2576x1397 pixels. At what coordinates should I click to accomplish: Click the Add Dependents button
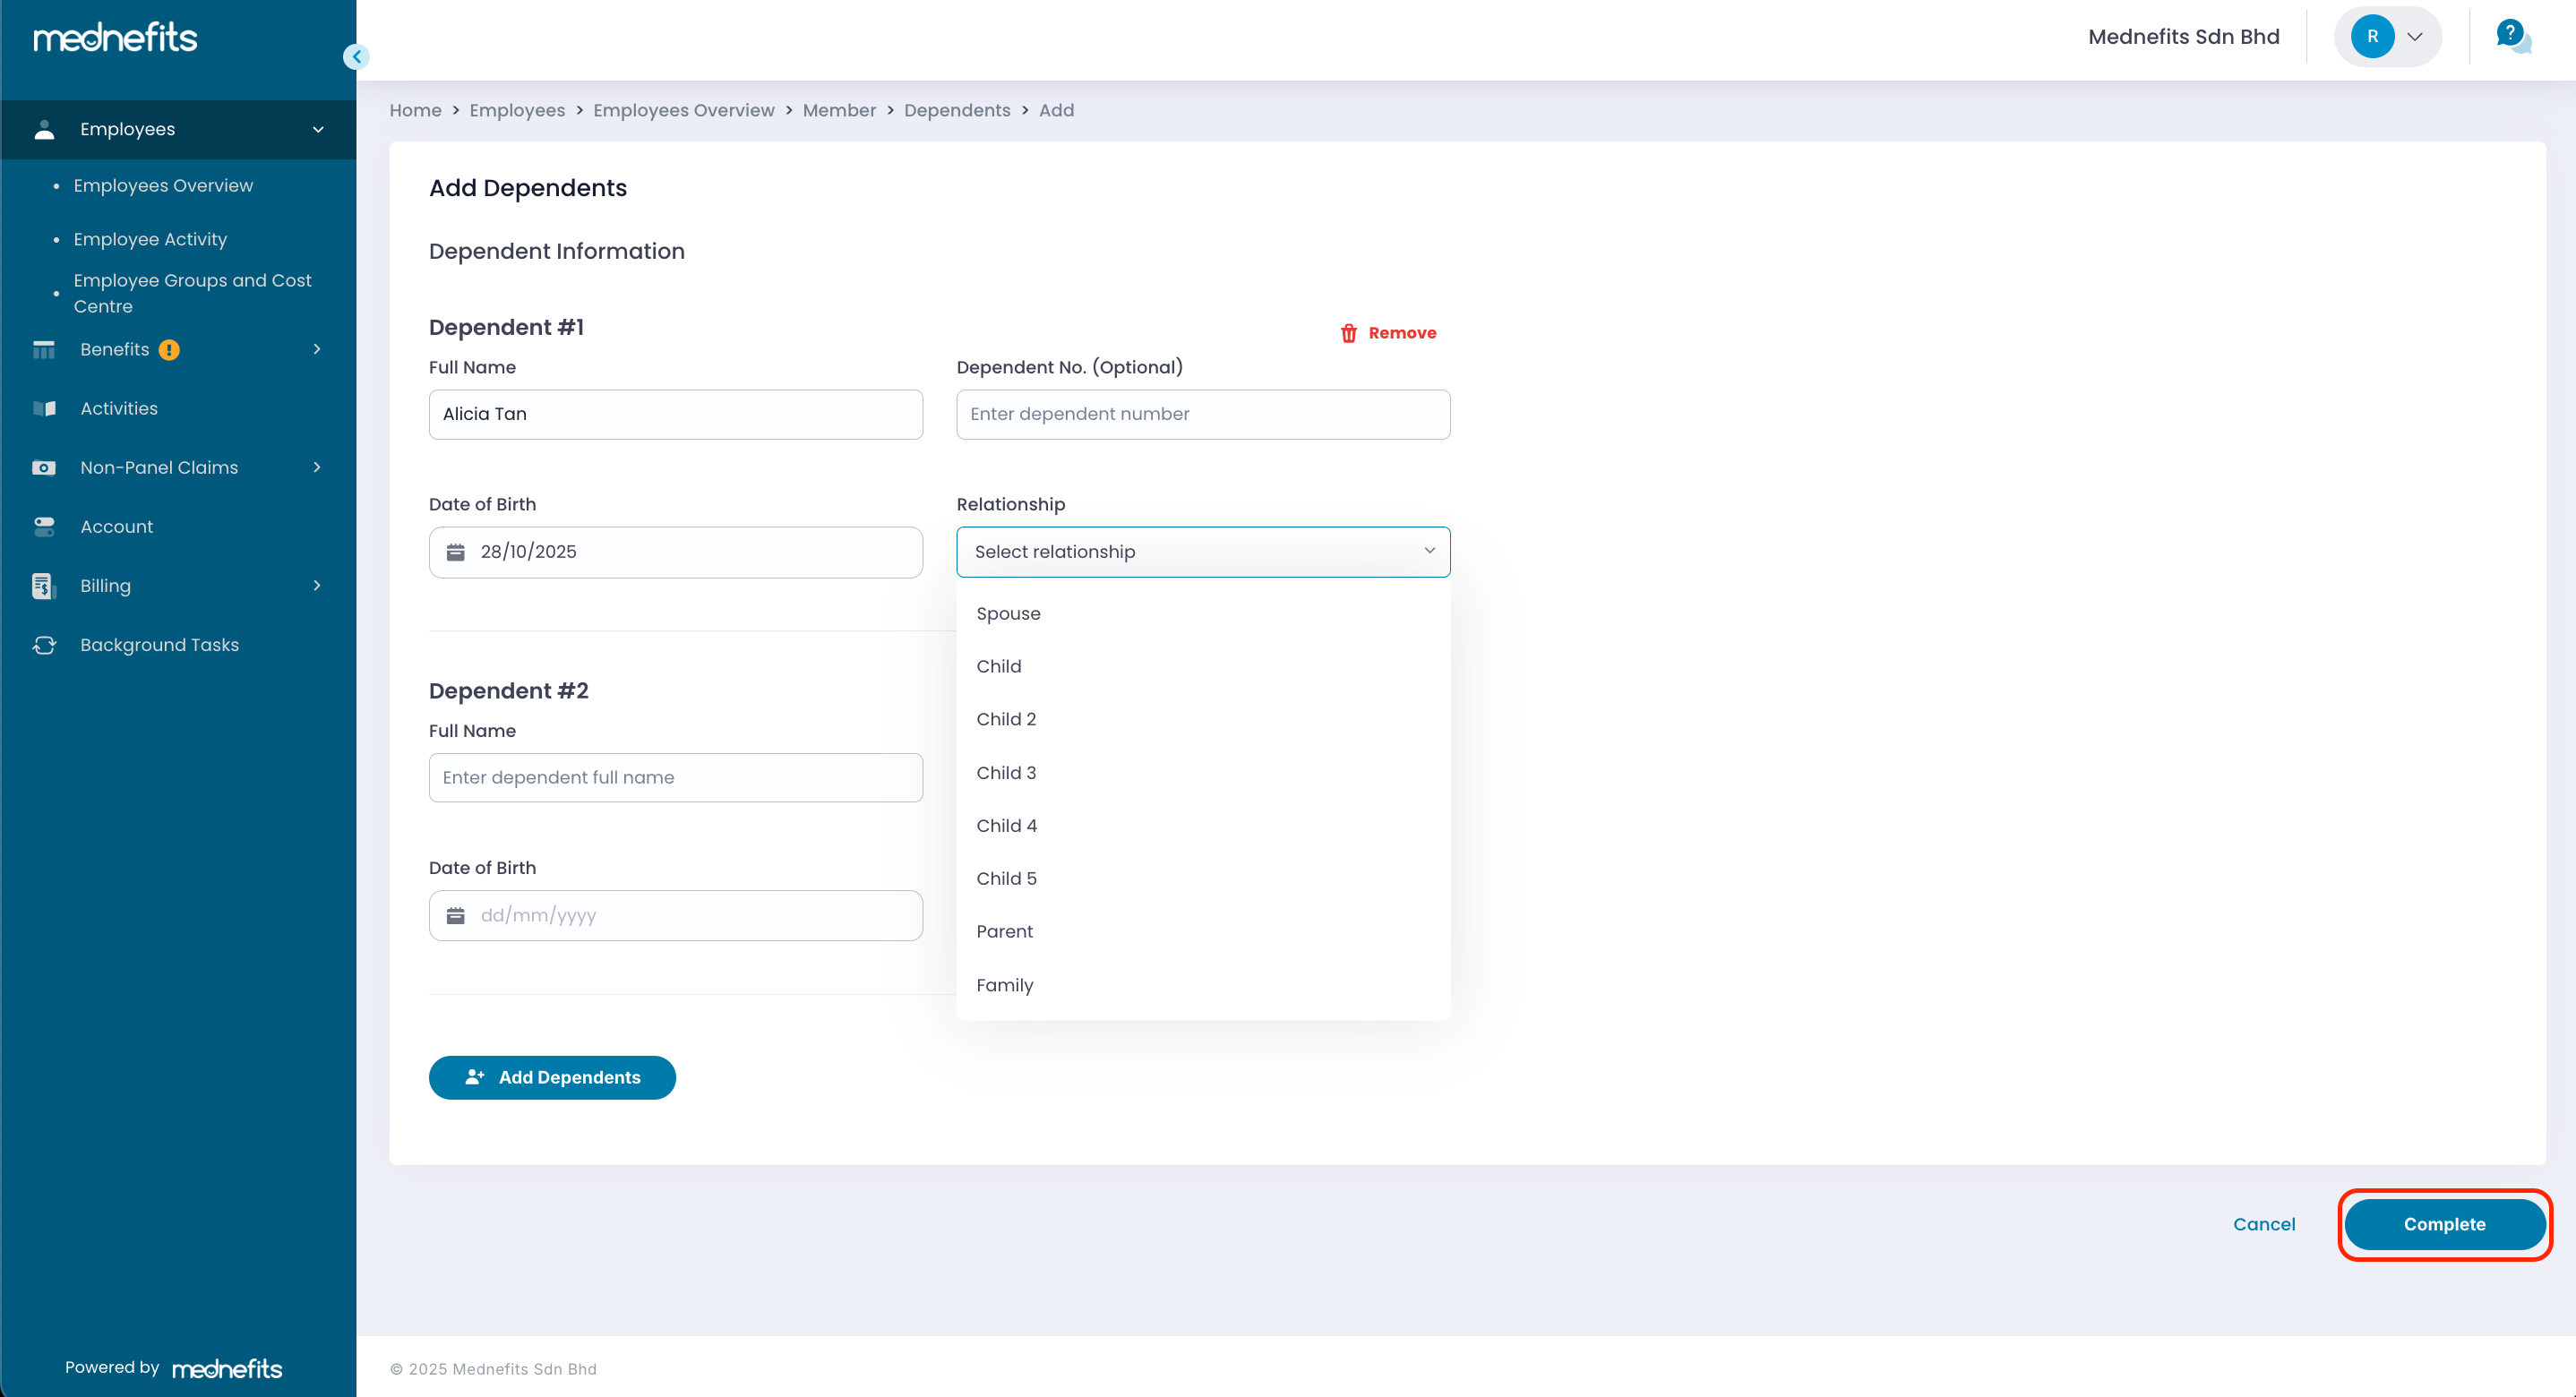tap(552, 1077)
